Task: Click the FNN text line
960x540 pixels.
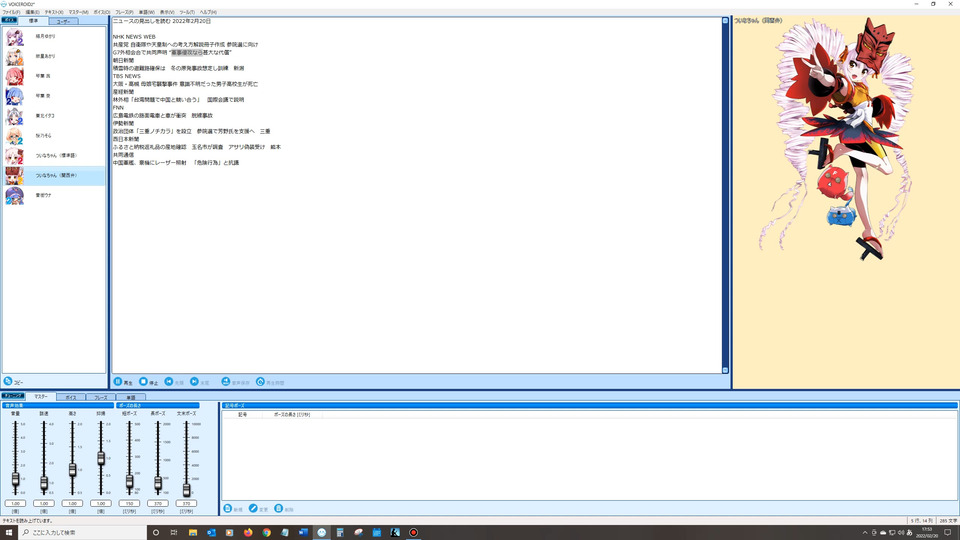Action: click(118, 108)
